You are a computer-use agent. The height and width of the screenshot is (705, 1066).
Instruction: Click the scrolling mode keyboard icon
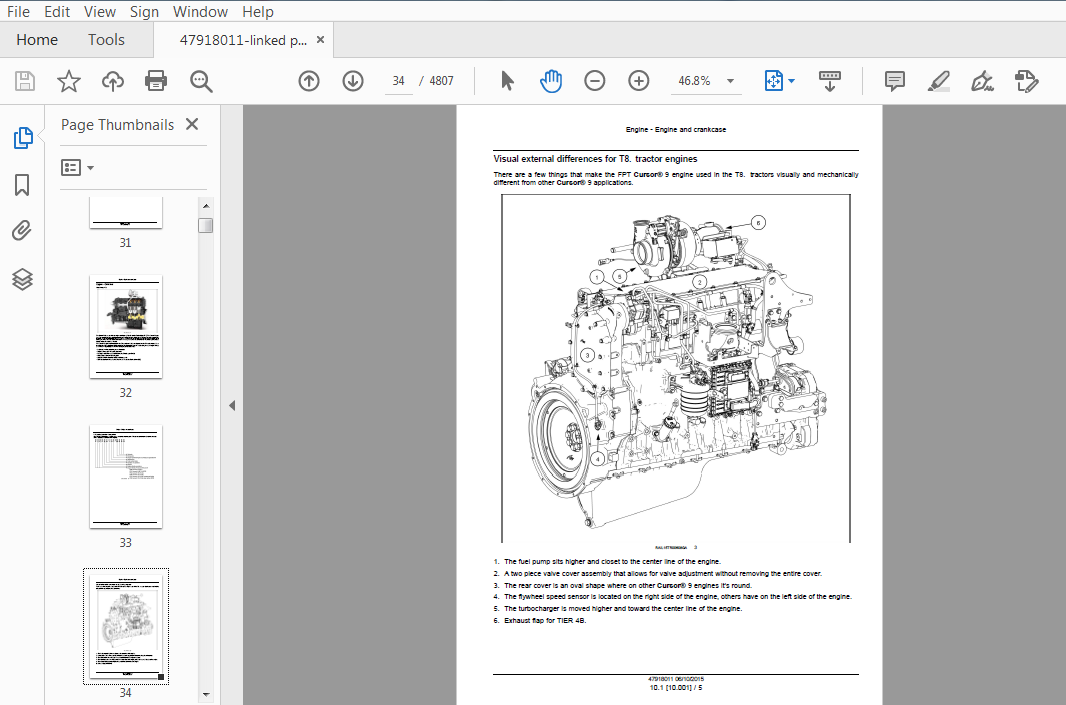click(x=829, y=81)
